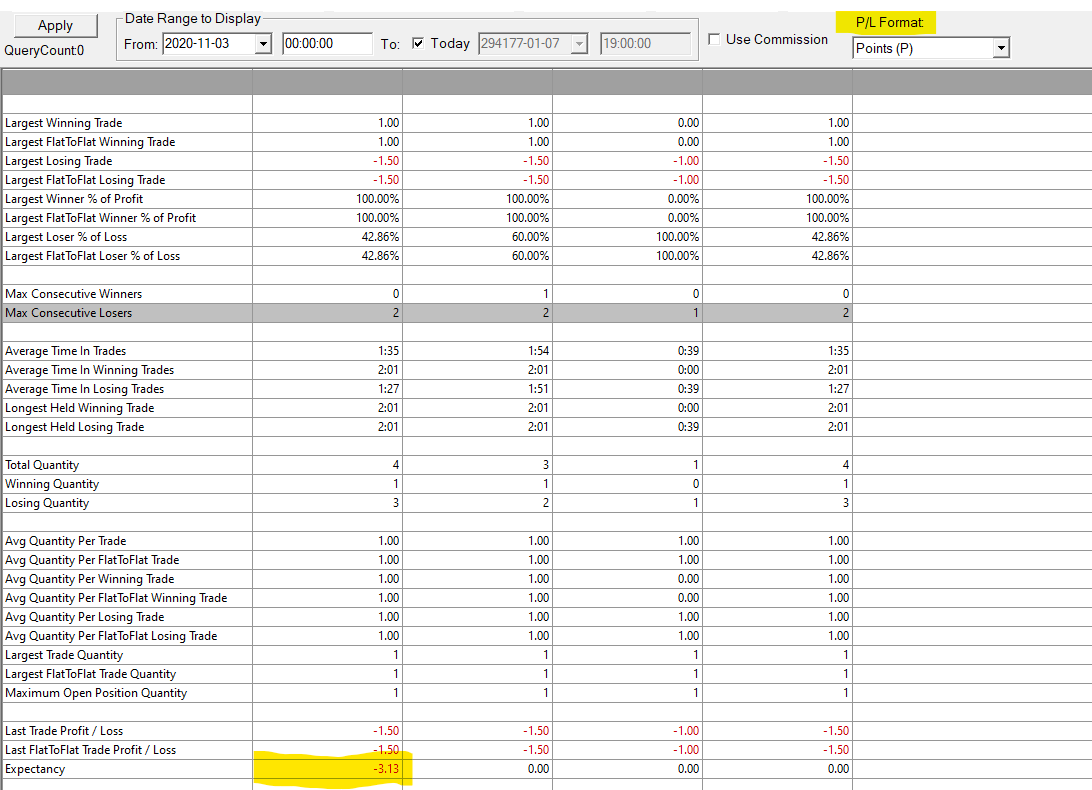
Task: Click Avg Quantity Per Losing Trade label
Action: [x=84, y=617]
